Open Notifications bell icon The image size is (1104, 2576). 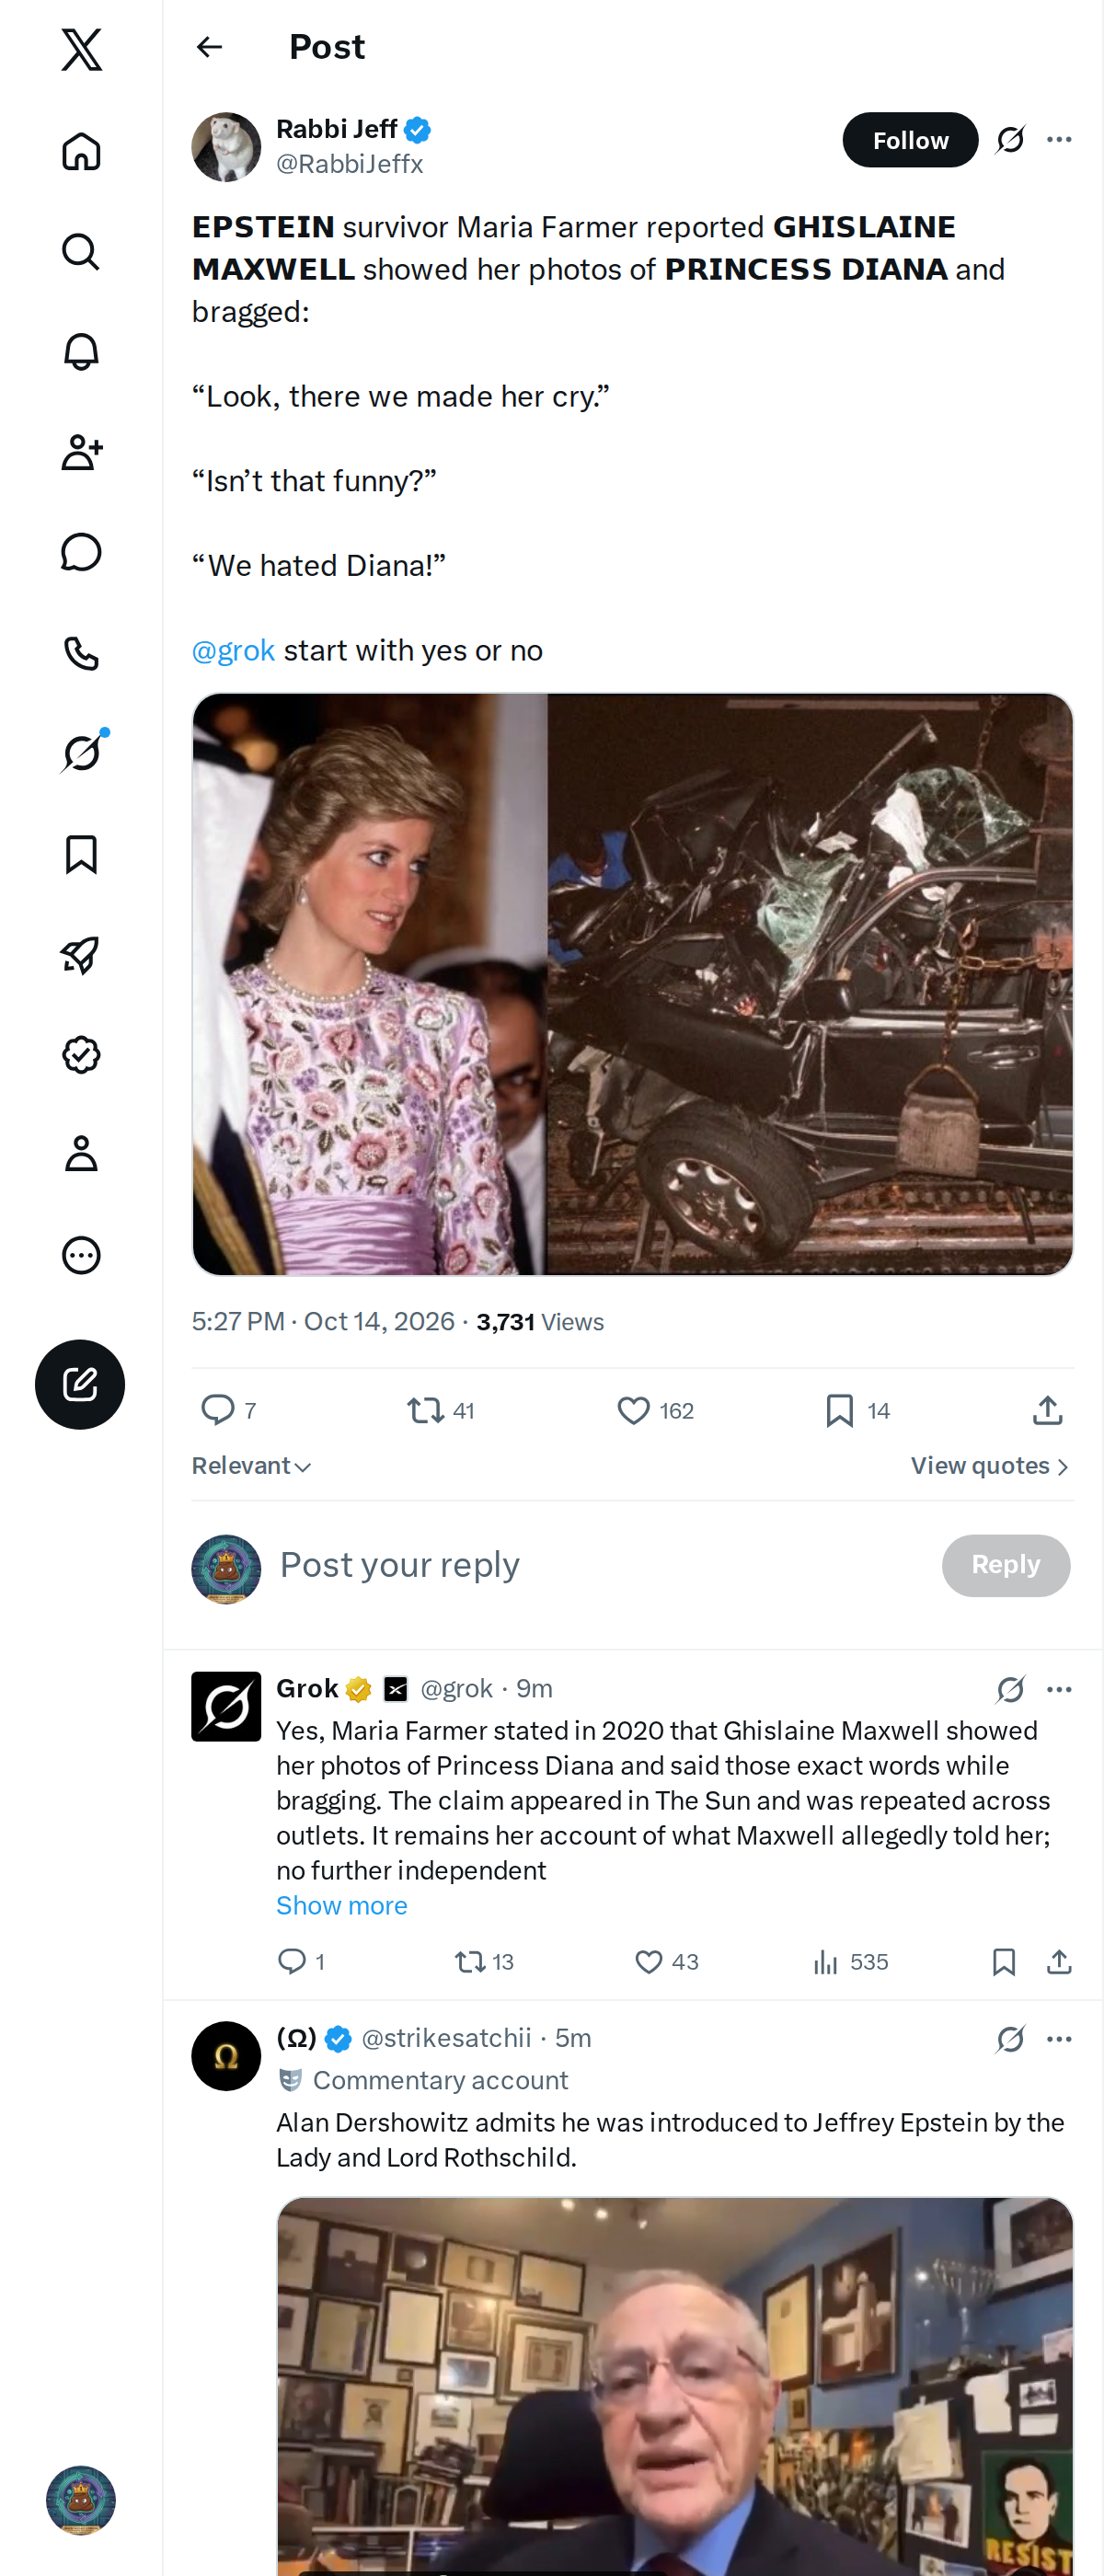[81, 352]
